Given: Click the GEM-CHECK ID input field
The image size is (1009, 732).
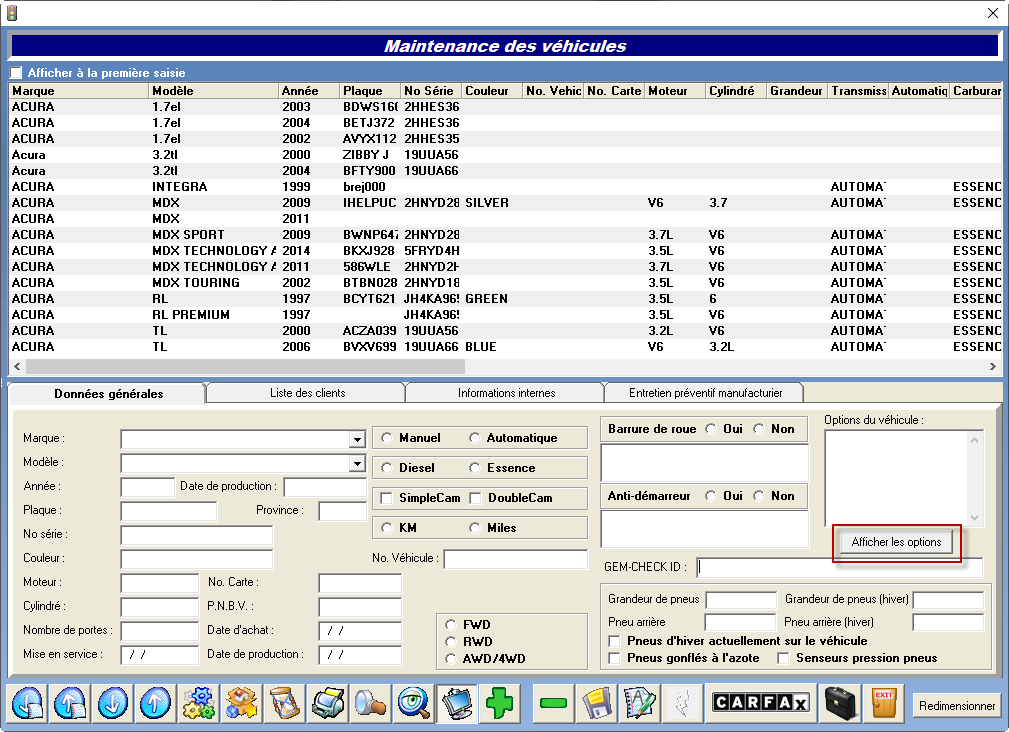Looking at the screenshot, I should (x=840, y=567).
